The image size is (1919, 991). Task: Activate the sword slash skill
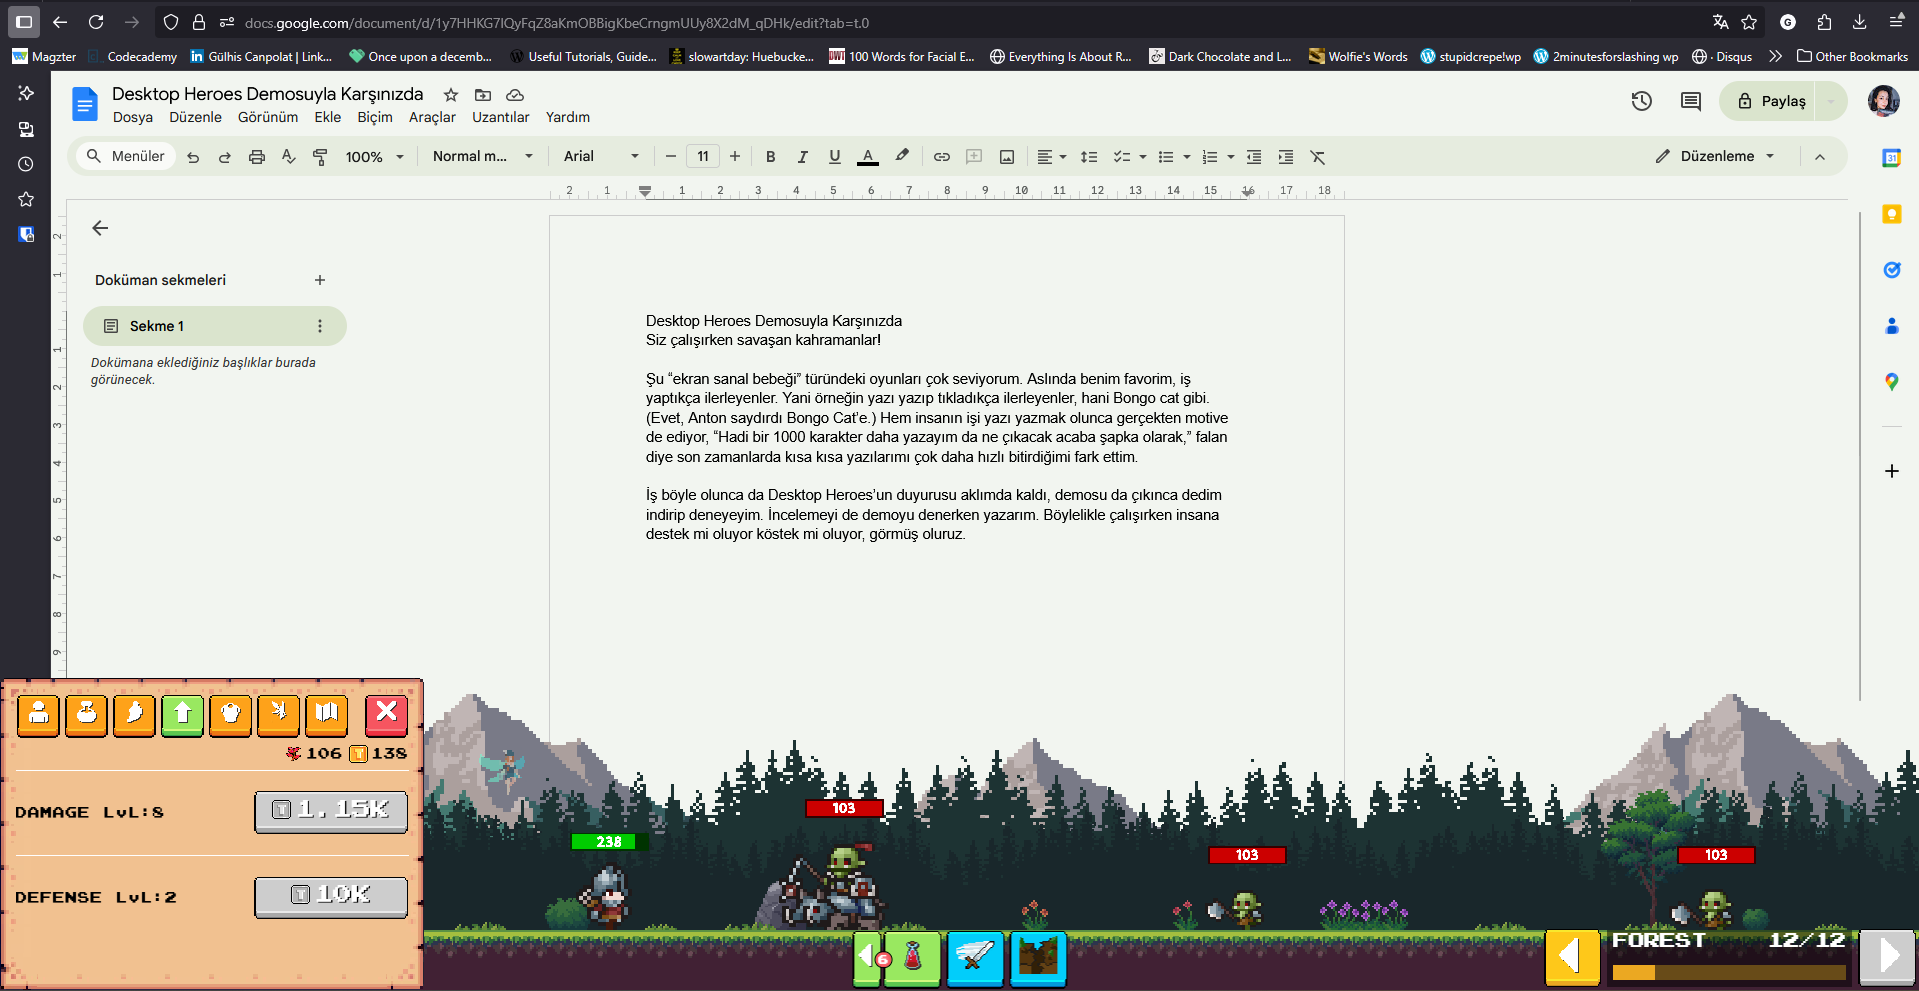(x=975, y=957)
